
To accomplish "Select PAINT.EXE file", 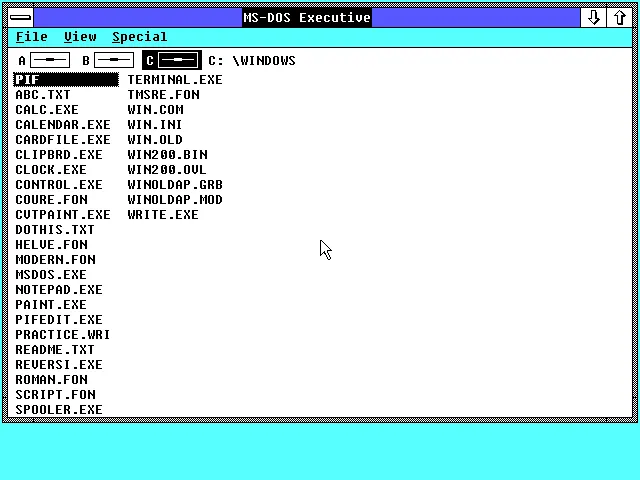I will [x=51, y=304].
